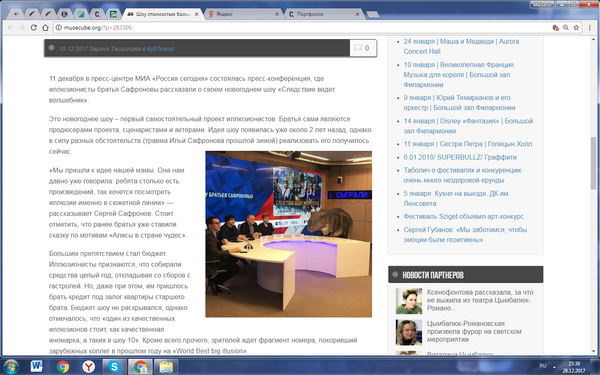Open 9 января Юрий Темирканов link
This screenshot has width=600, height=375.
tap(459, 103)
